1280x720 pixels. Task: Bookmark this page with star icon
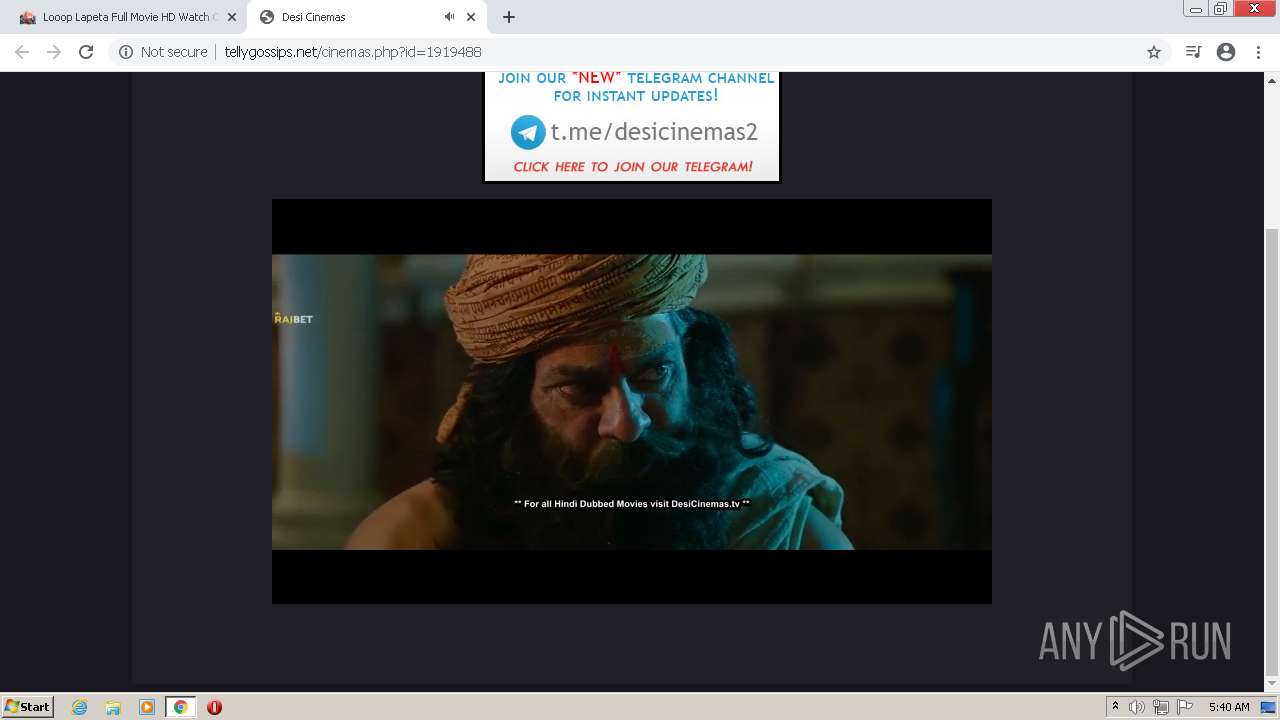pos(1154,52)
